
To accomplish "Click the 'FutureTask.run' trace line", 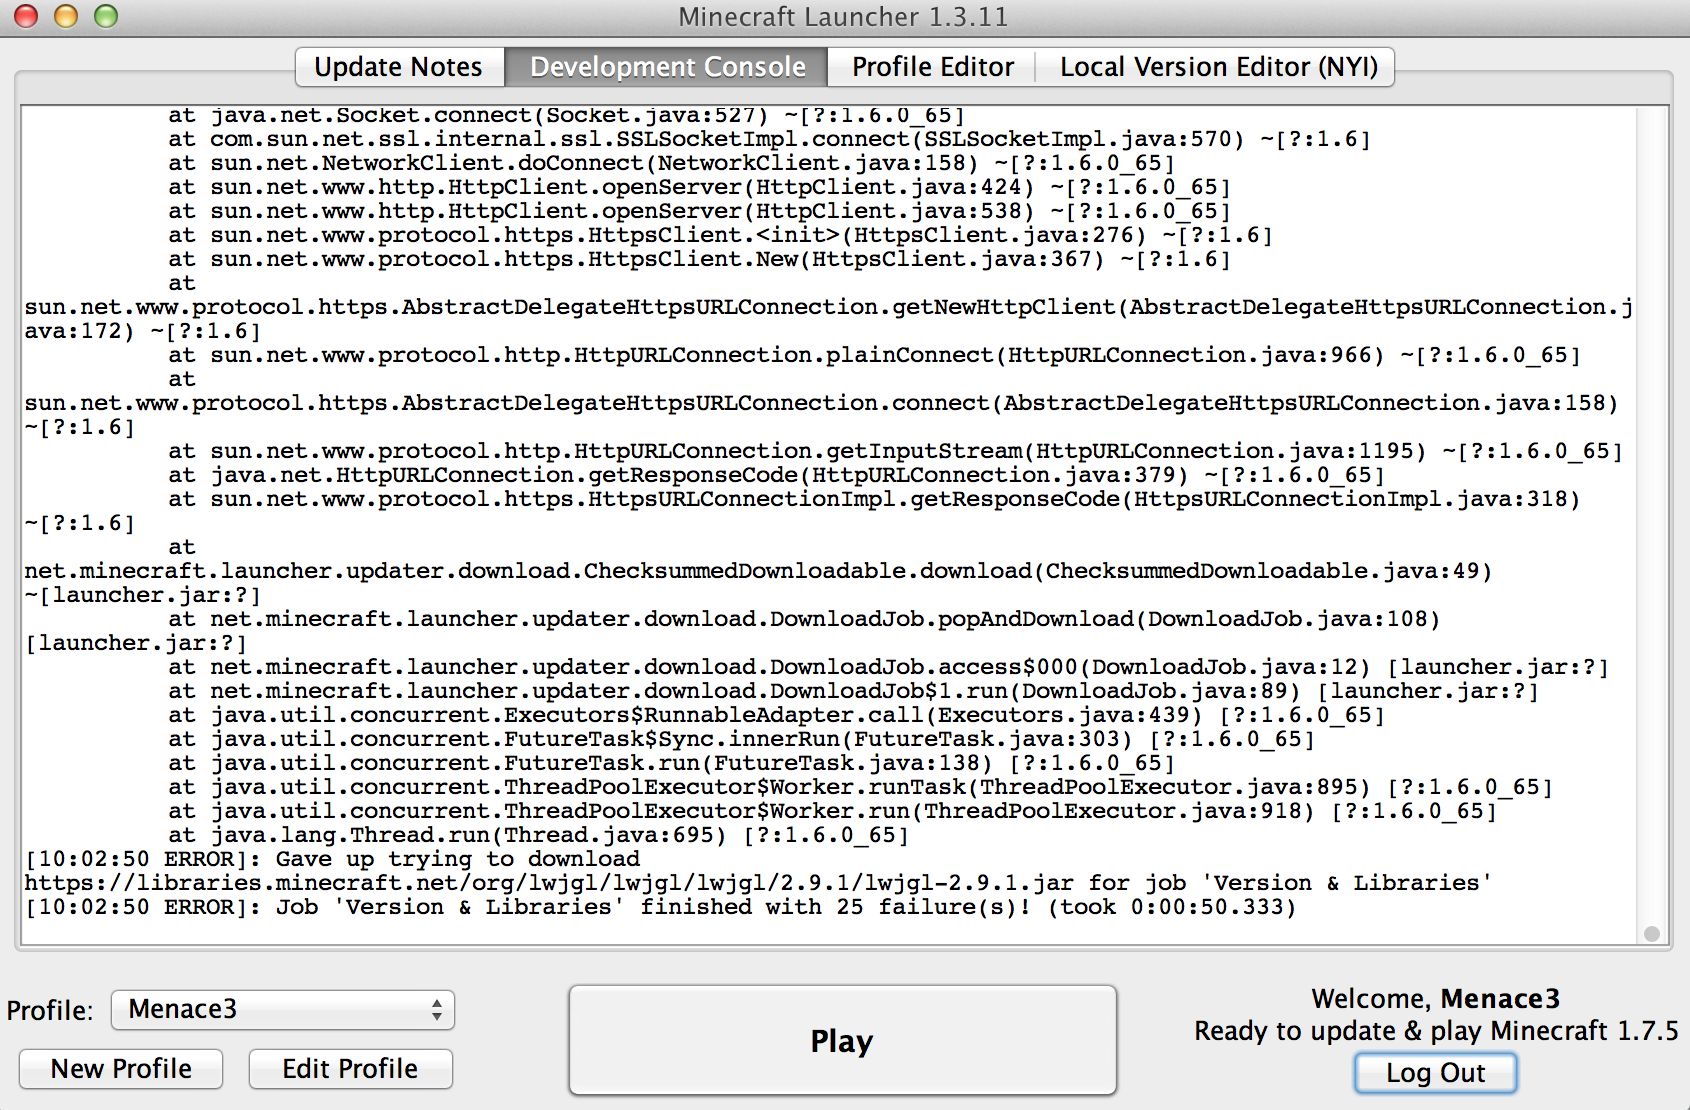I will click(671, 763).
